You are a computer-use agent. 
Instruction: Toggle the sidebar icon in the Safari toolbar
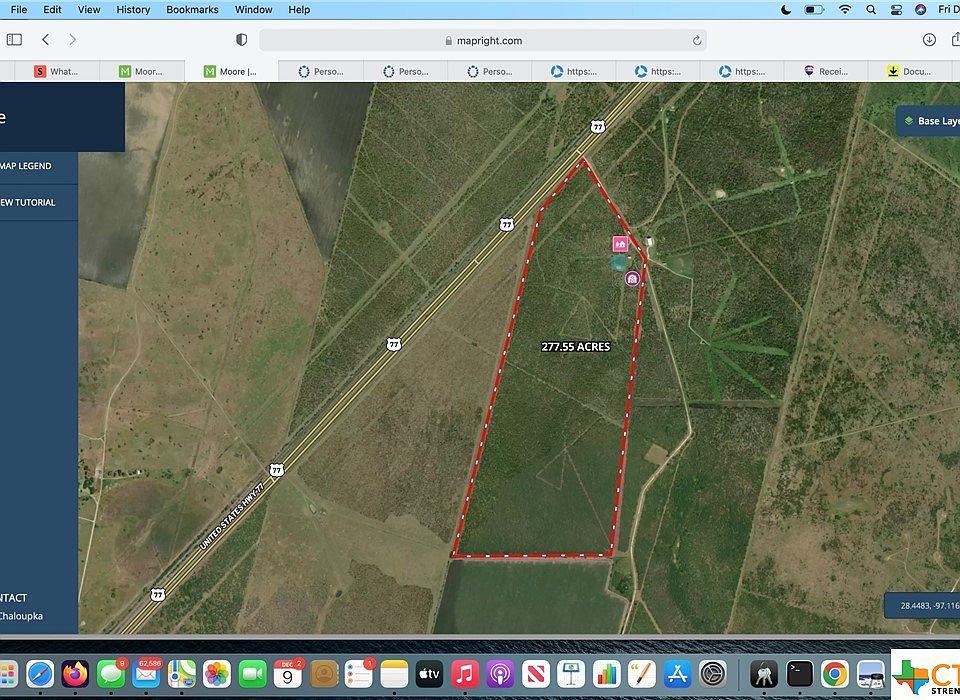pos(13,39)
